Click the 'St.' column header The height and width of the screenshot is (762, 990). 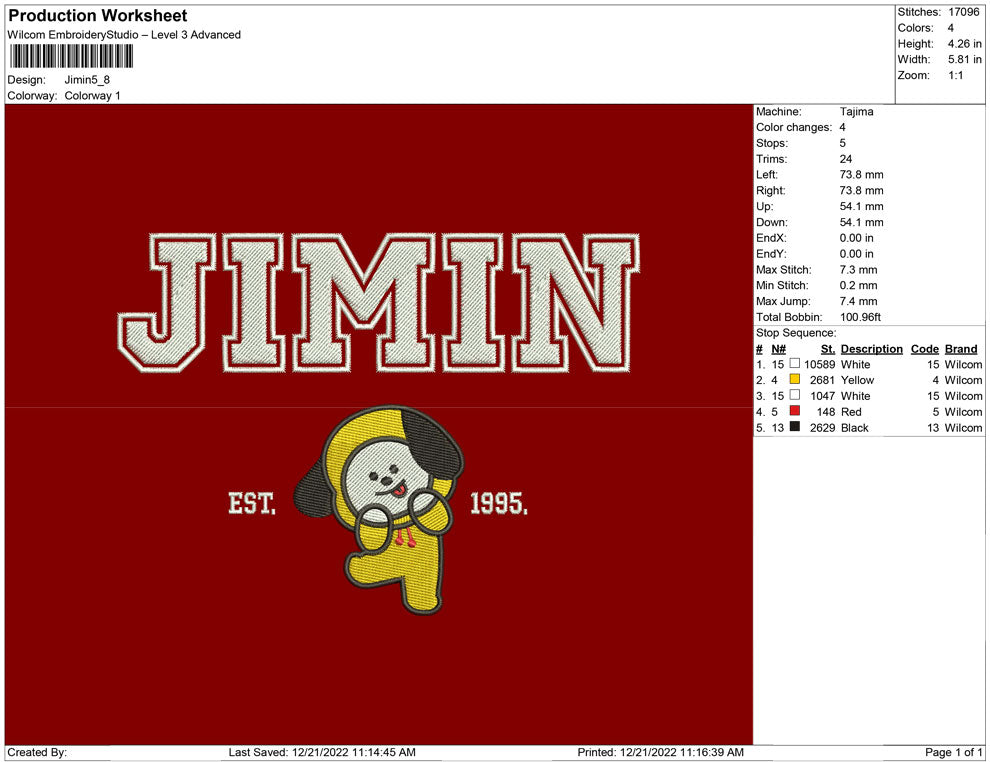(x=828, y=349)
